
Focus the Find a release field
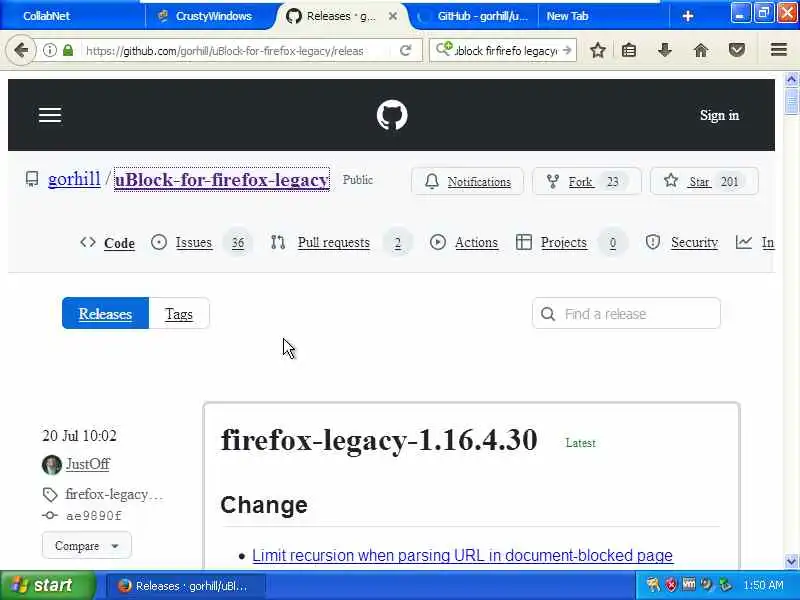point(626,313)
